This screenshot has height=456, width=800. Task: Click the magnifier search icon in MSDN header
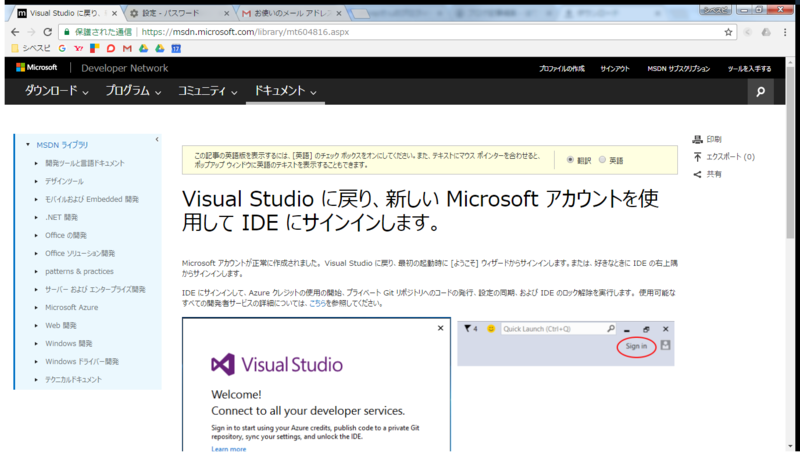tap(760, 92)
